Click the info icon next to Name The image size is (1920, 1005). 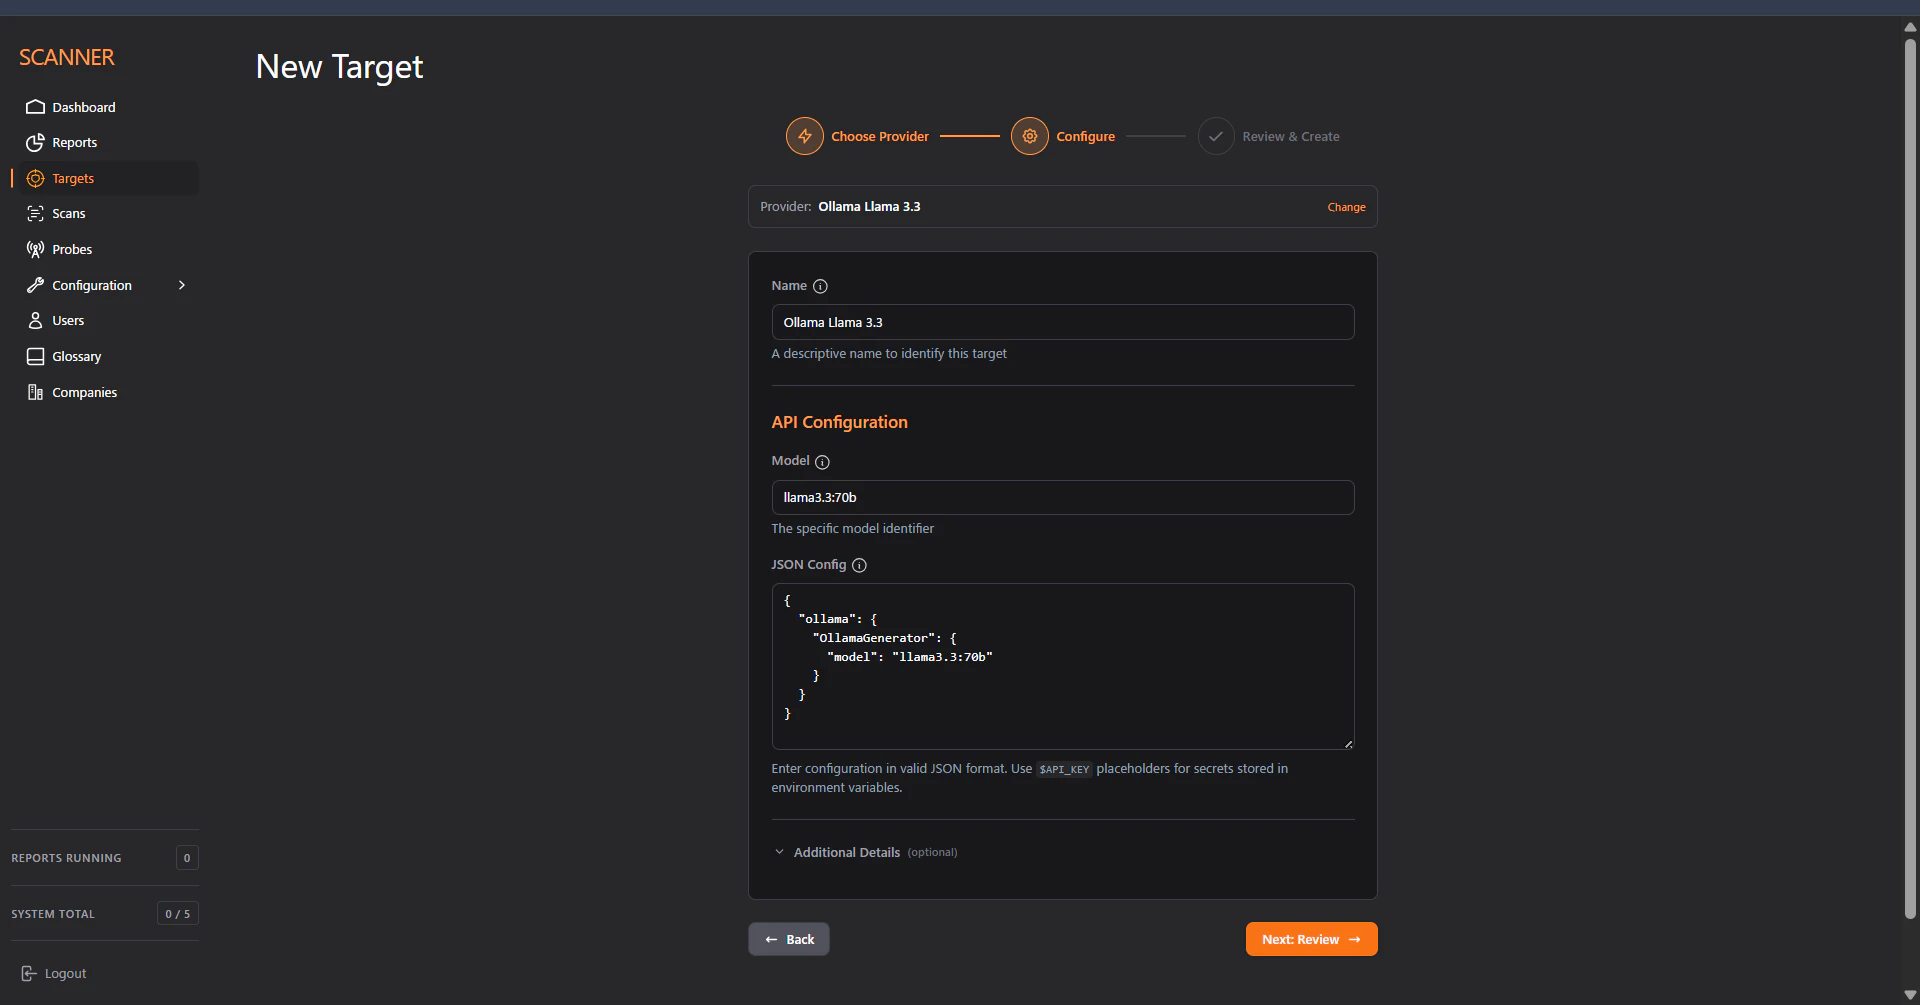coord(820,286)
